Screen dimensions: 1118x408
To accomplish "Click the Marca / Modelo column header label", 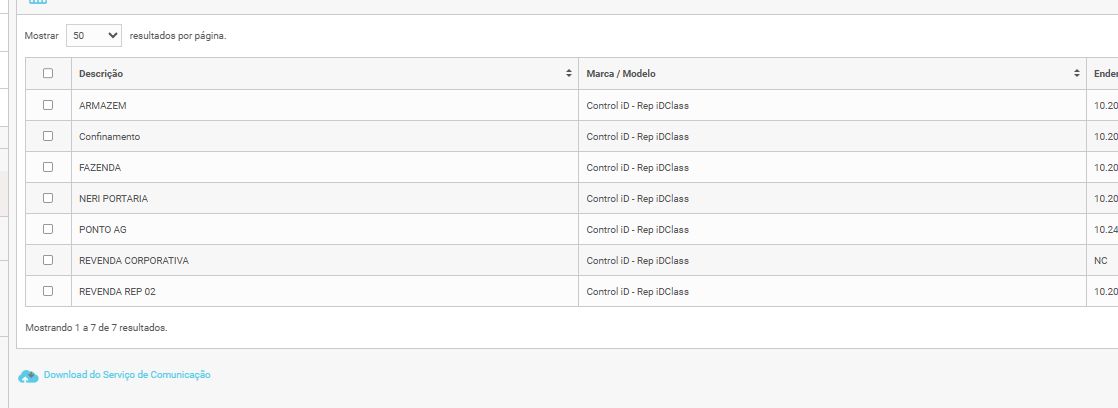I will tap(621, 74).
